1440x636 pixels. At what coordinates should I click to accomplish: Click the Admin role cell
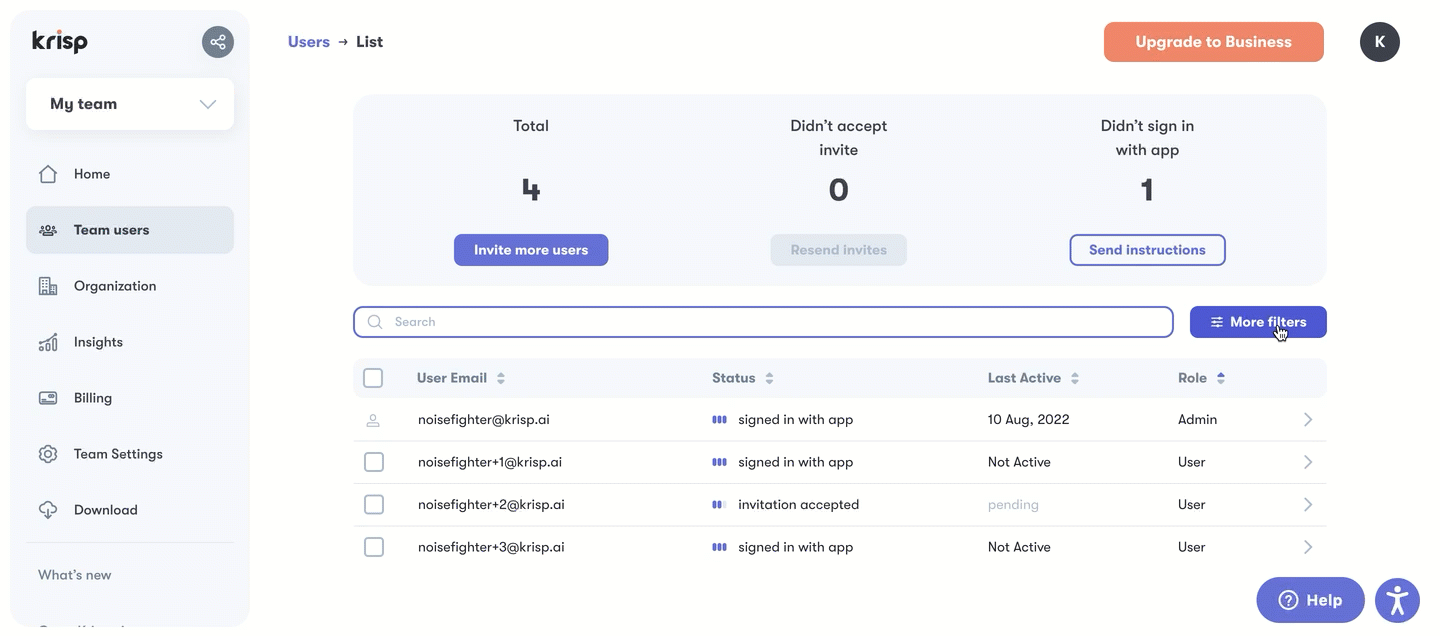coord(1198,420)
